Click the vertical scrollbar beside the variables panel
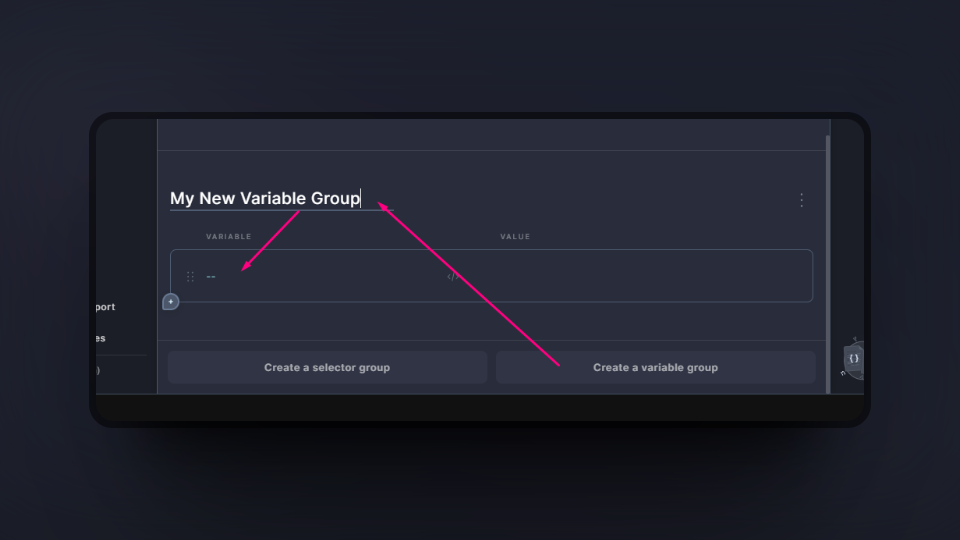This screenshot has width=960, height=540. [827, 260]
